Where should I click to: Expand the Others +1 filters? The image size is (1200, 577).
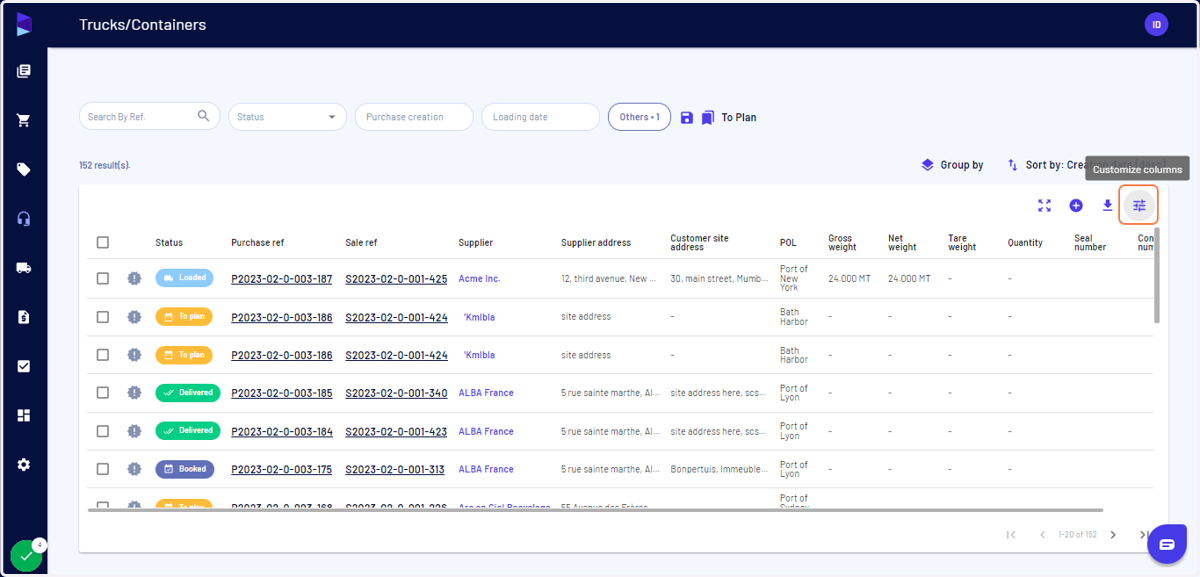point(639,117)
